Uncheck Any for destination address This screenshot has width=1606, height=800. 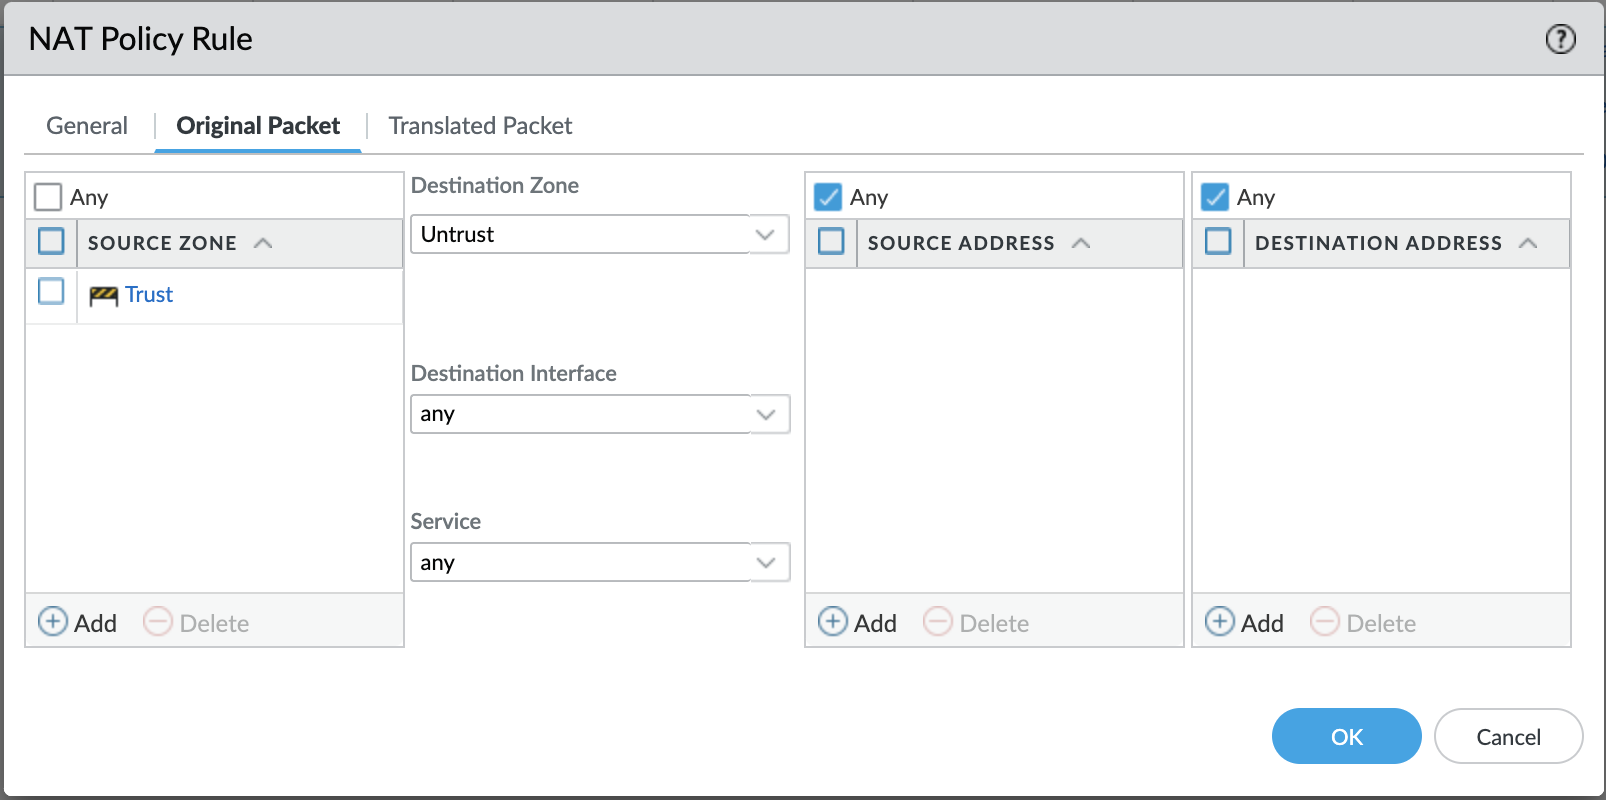click(x=1215, y=197)
